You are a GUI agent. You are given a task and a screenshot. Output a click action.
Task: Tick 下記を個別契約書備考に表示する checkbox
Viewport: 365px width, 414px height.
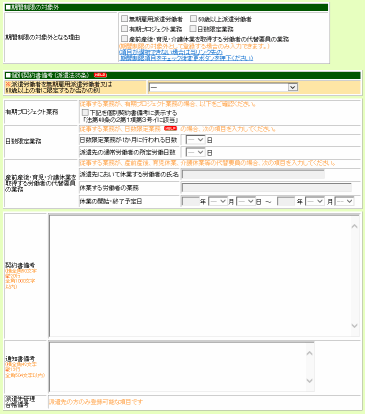85,113
